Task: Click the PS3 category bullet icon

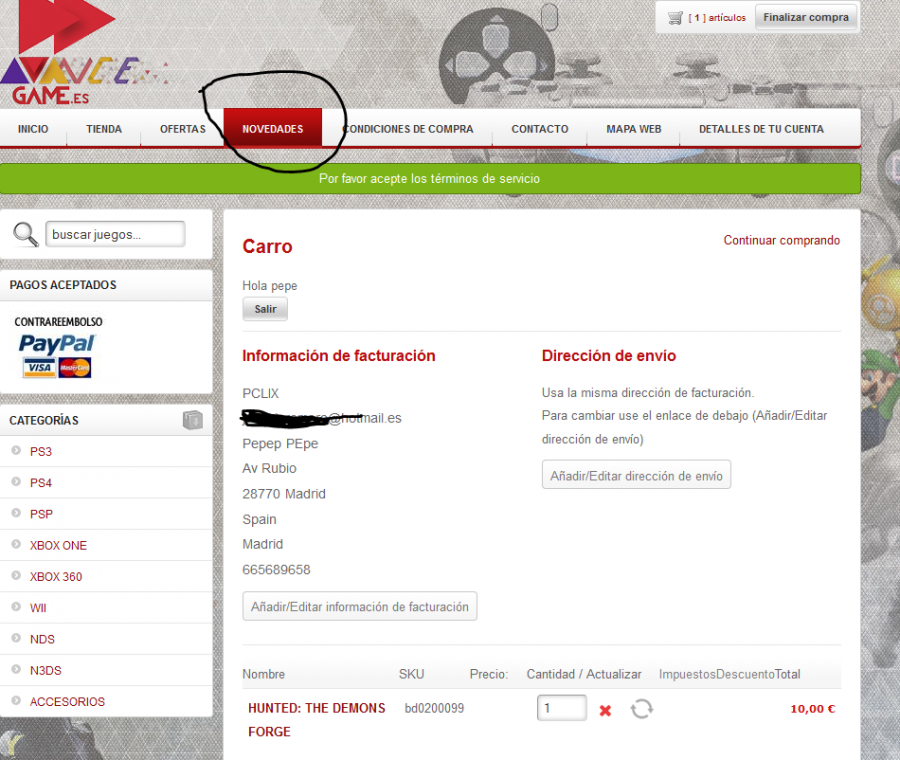Action: [16, 451]
